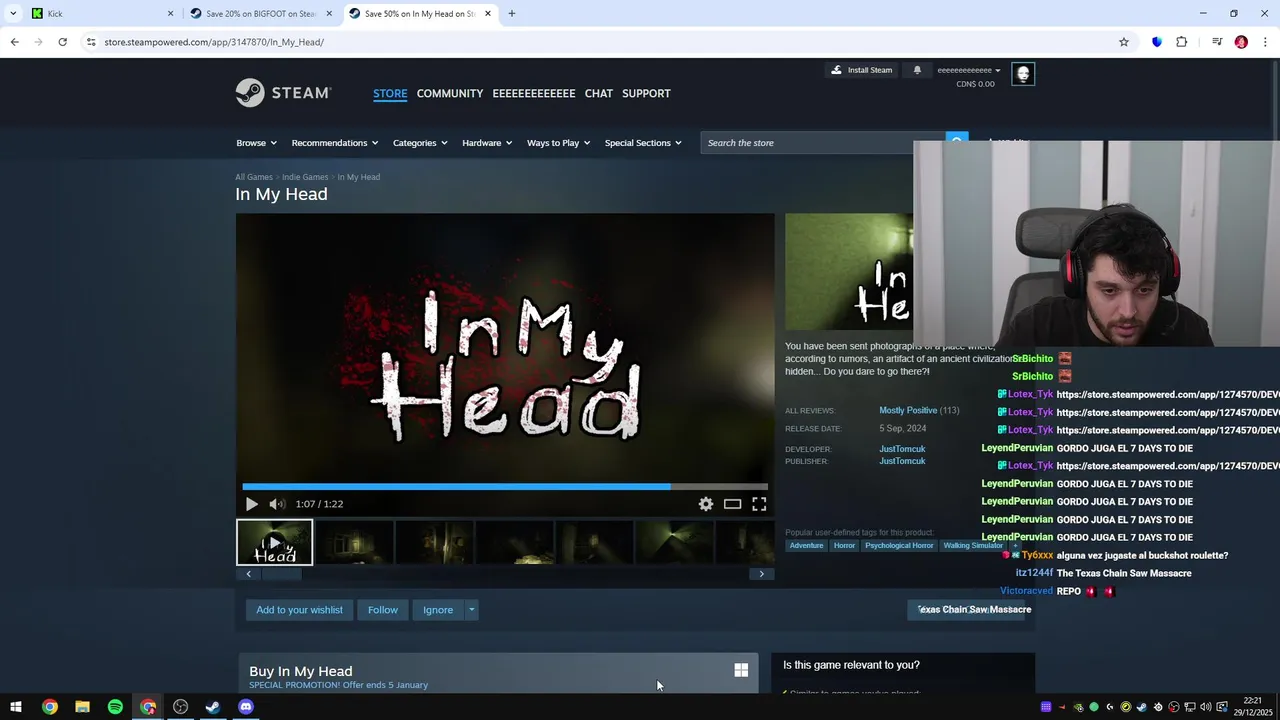Go back in browser history

pyautogui.click(x=14, y=42)
